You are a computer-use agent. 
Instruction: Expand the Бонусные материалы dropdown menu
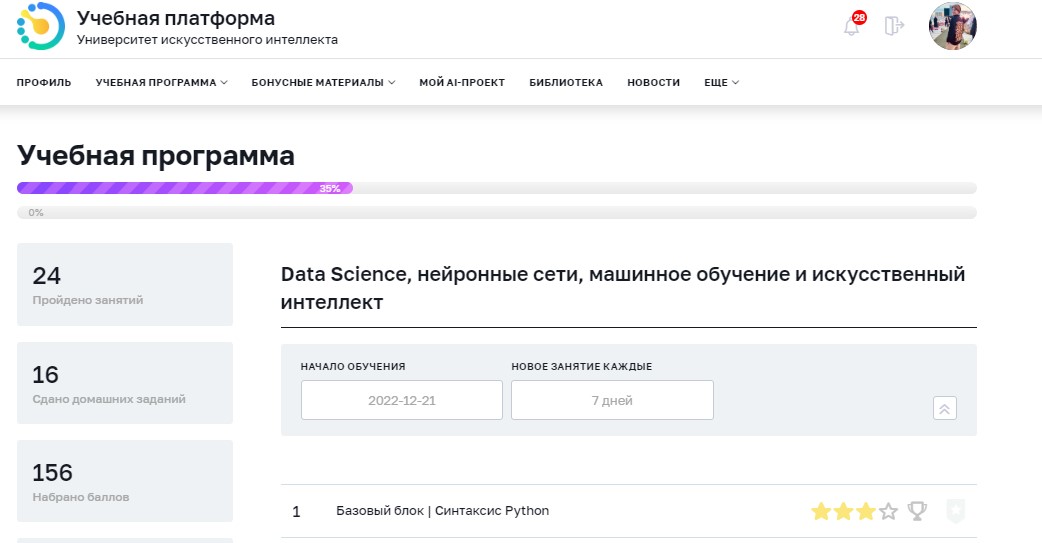tap(323, 83)
